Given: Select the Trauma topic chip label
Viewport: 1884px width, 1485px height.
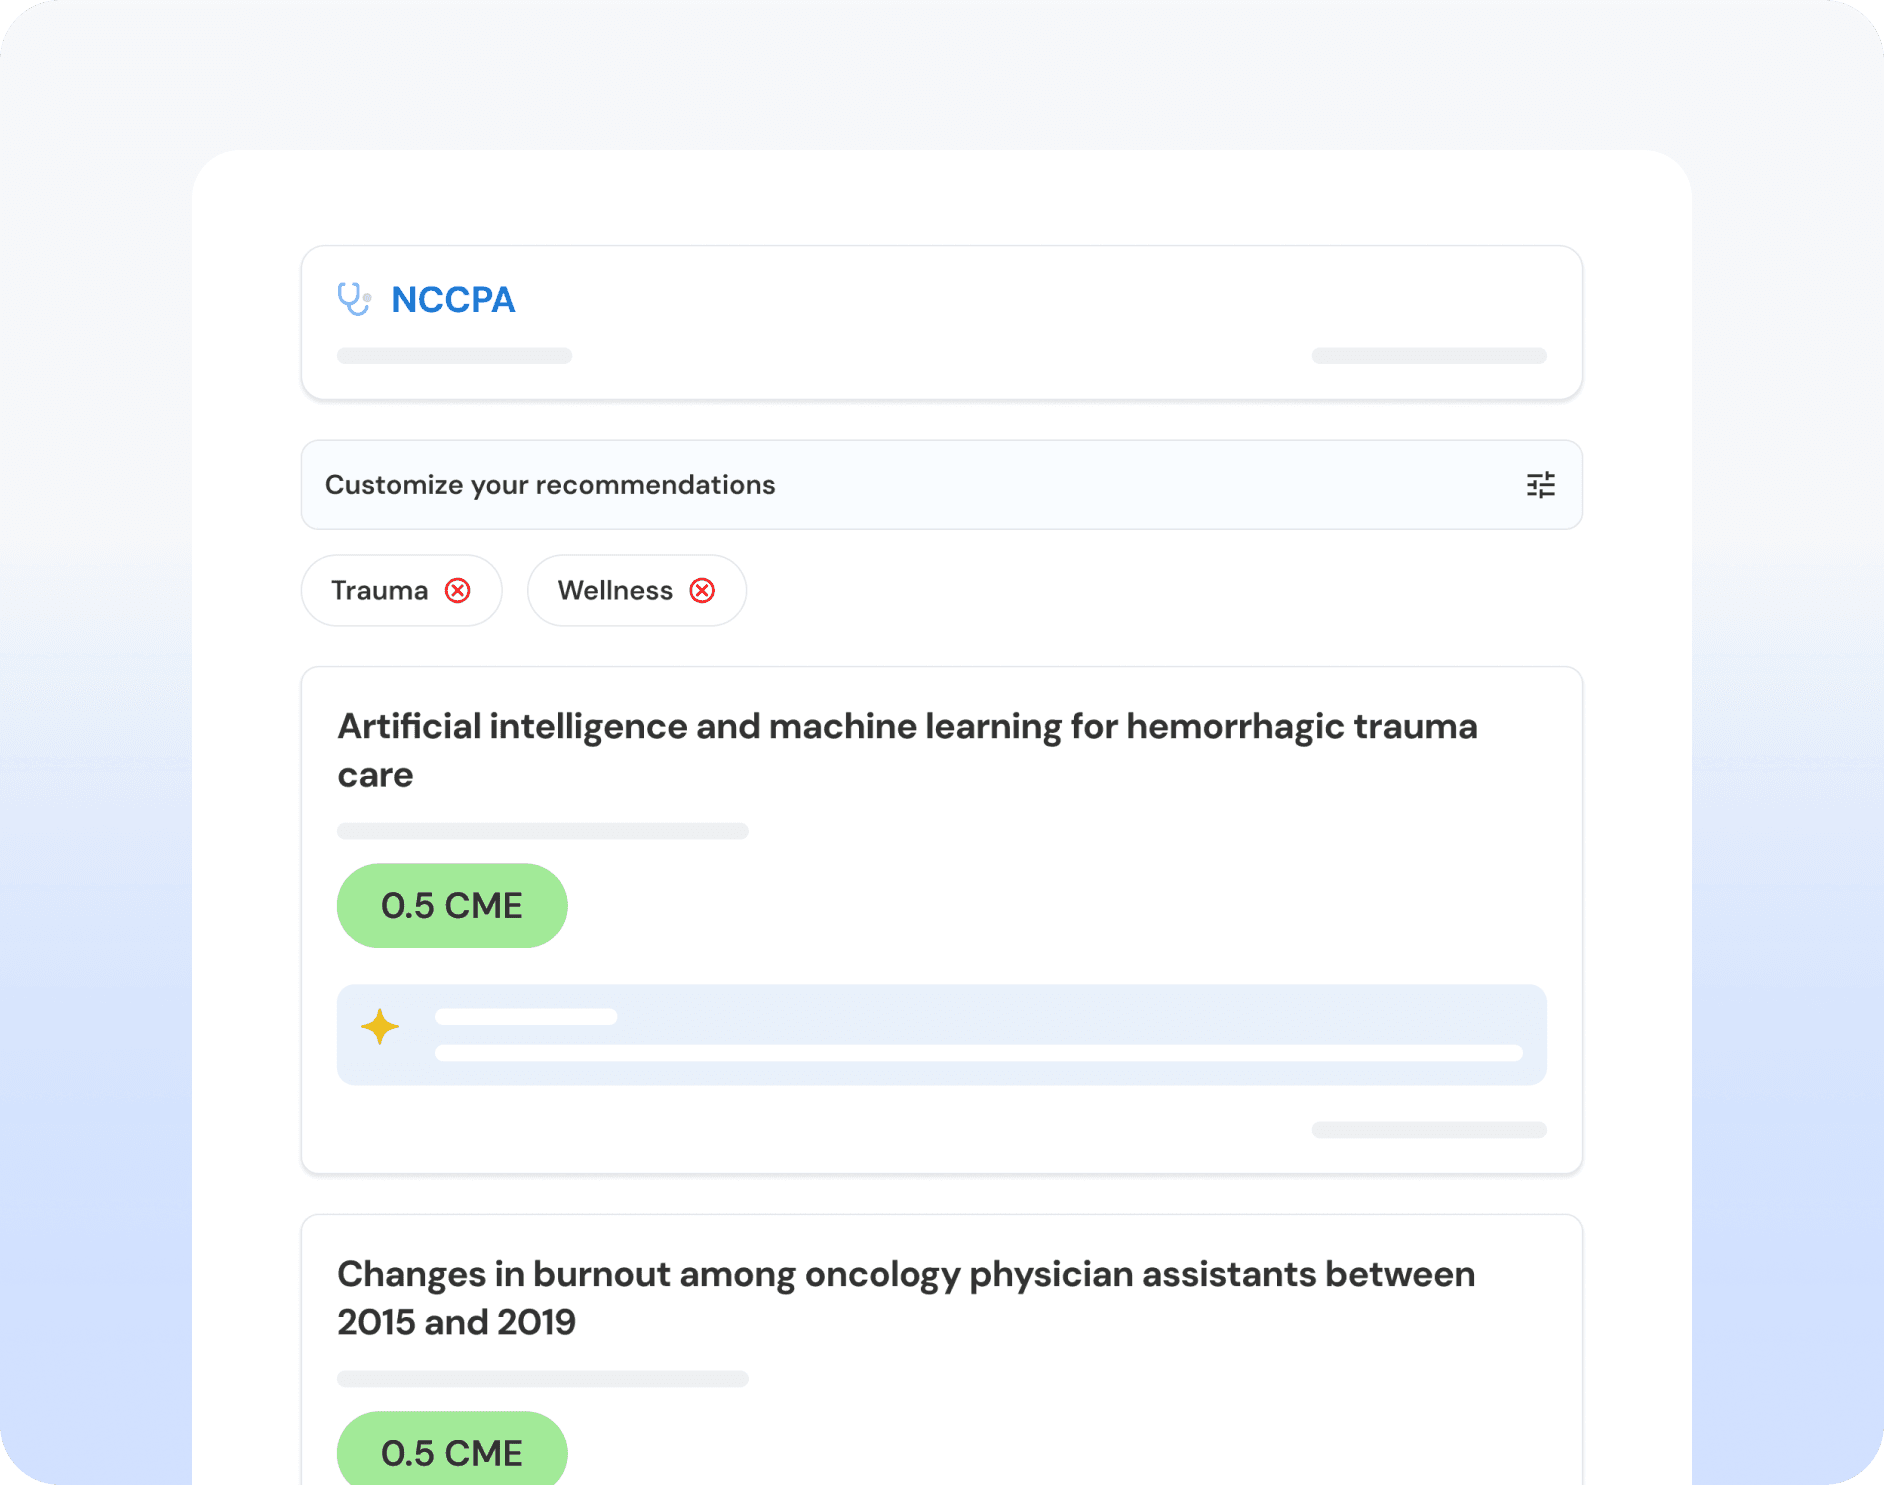Looking at the screenshot, I should coord(380,591).
